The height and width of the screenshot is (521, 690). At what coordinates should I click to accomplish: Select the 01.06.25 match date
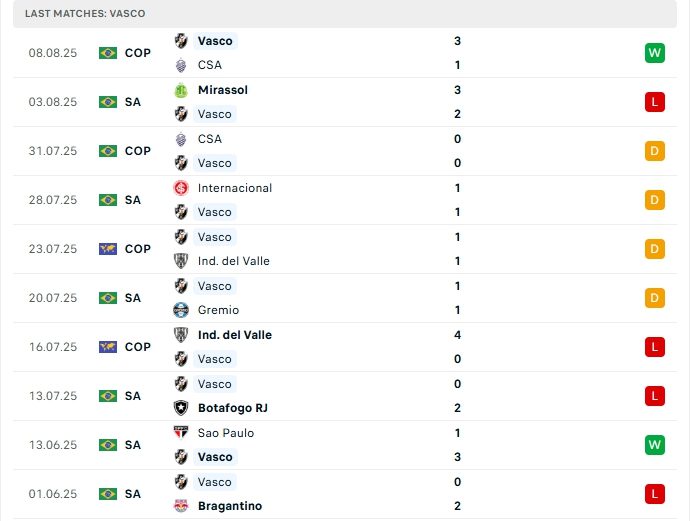point(53,494)
